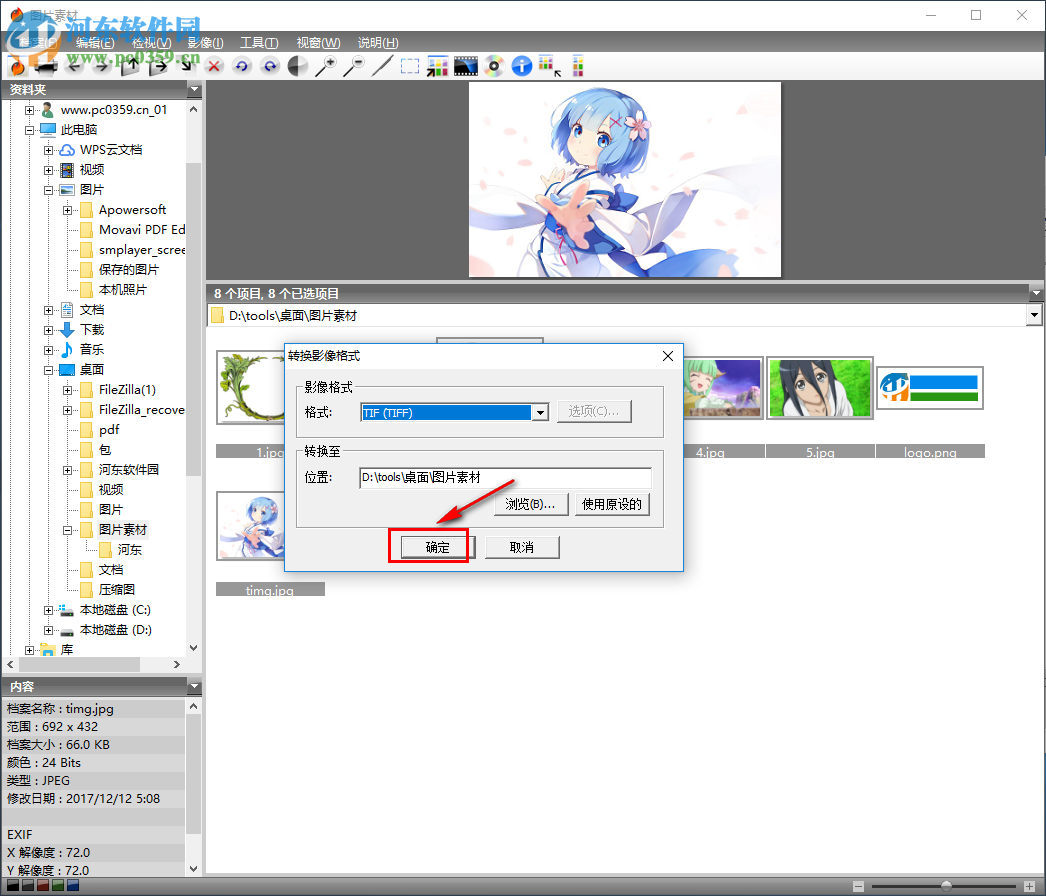
Task: Select the diagonal line tool icon
Action: 382,66
